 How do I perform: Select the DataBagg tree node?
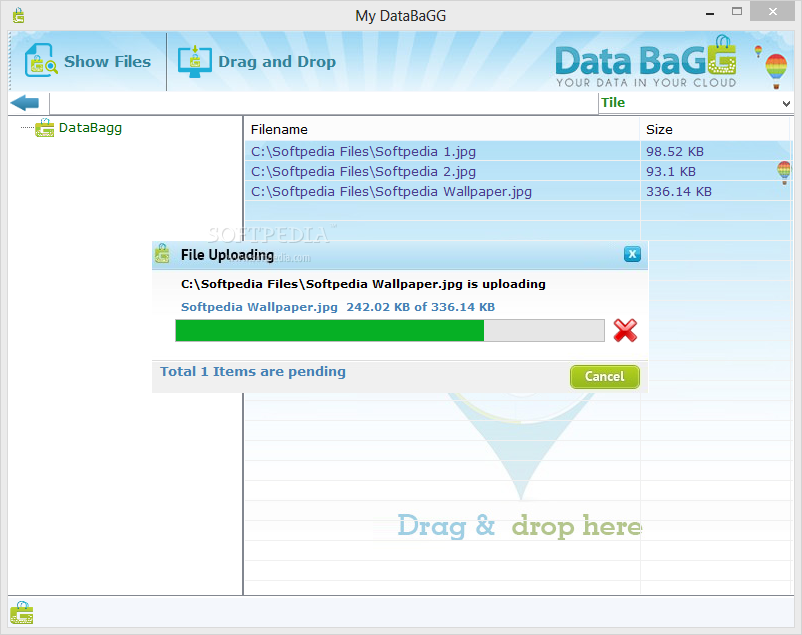[x=91, y=127]
